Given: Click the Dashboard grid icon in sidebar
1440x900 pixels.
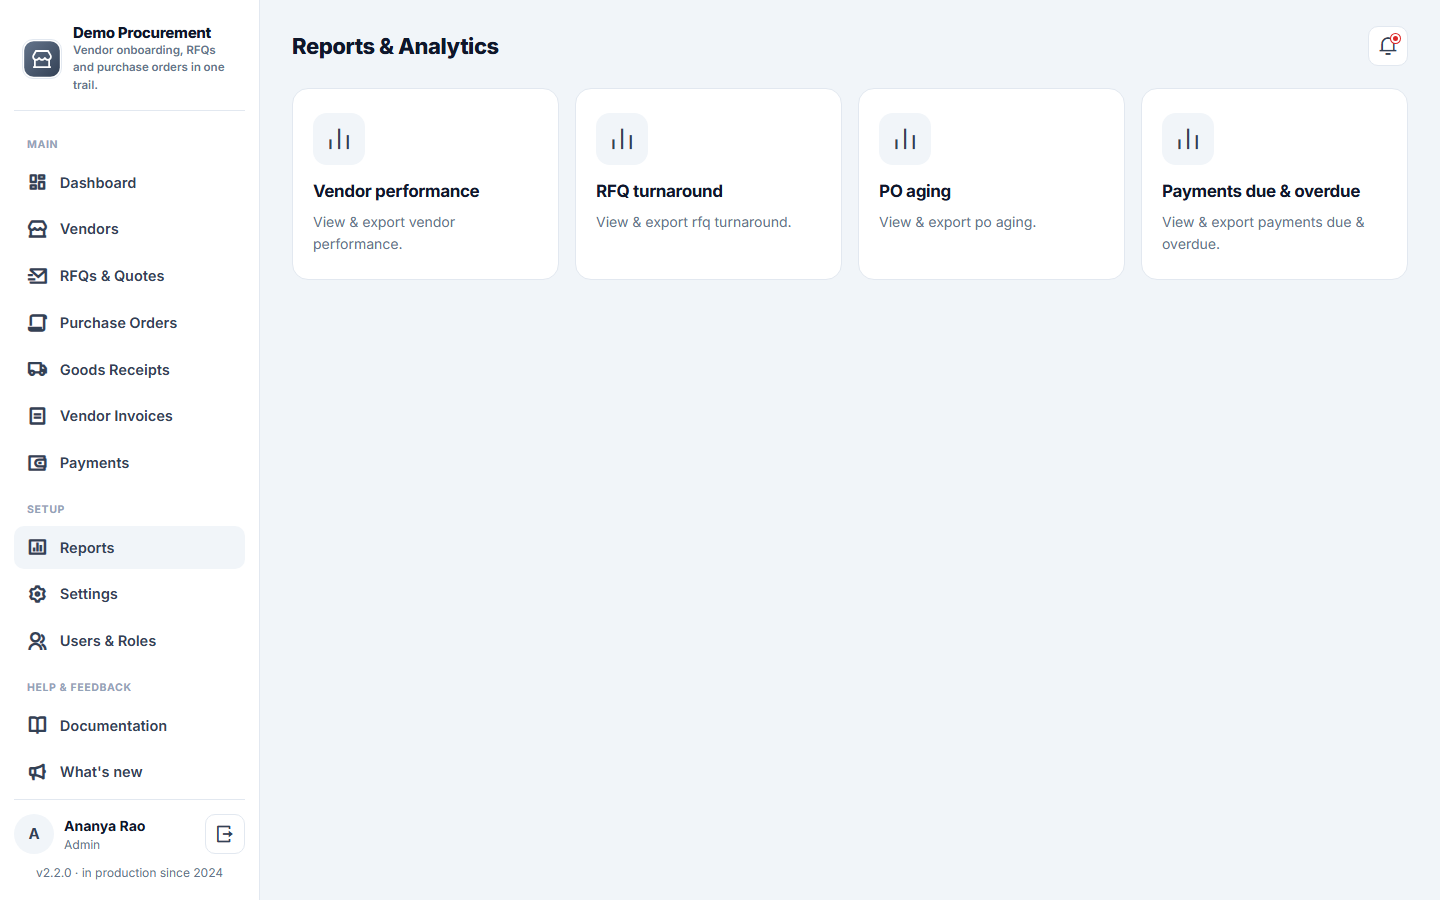Looking at the screenshot, I should [37, 182].
